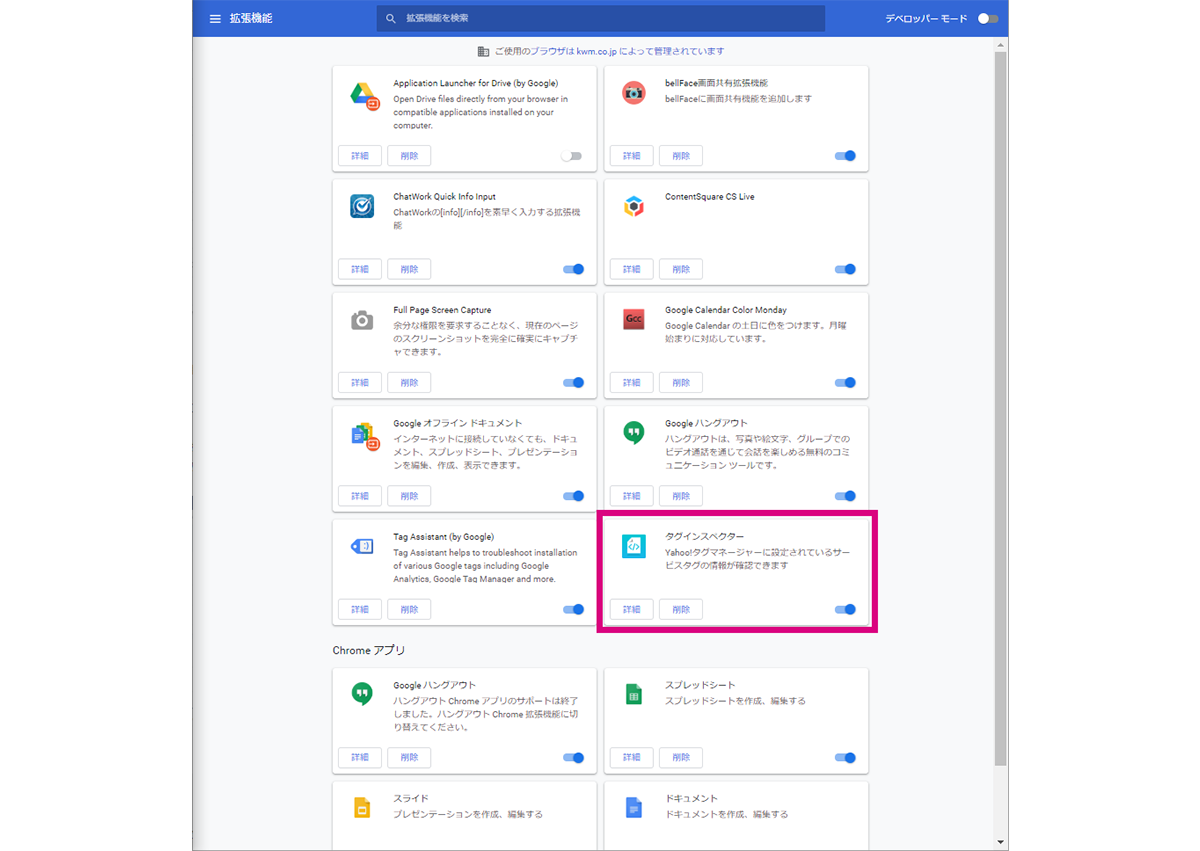
Task: Click 削除 for ContentSquare CS Live
Action: coord(681,269)
